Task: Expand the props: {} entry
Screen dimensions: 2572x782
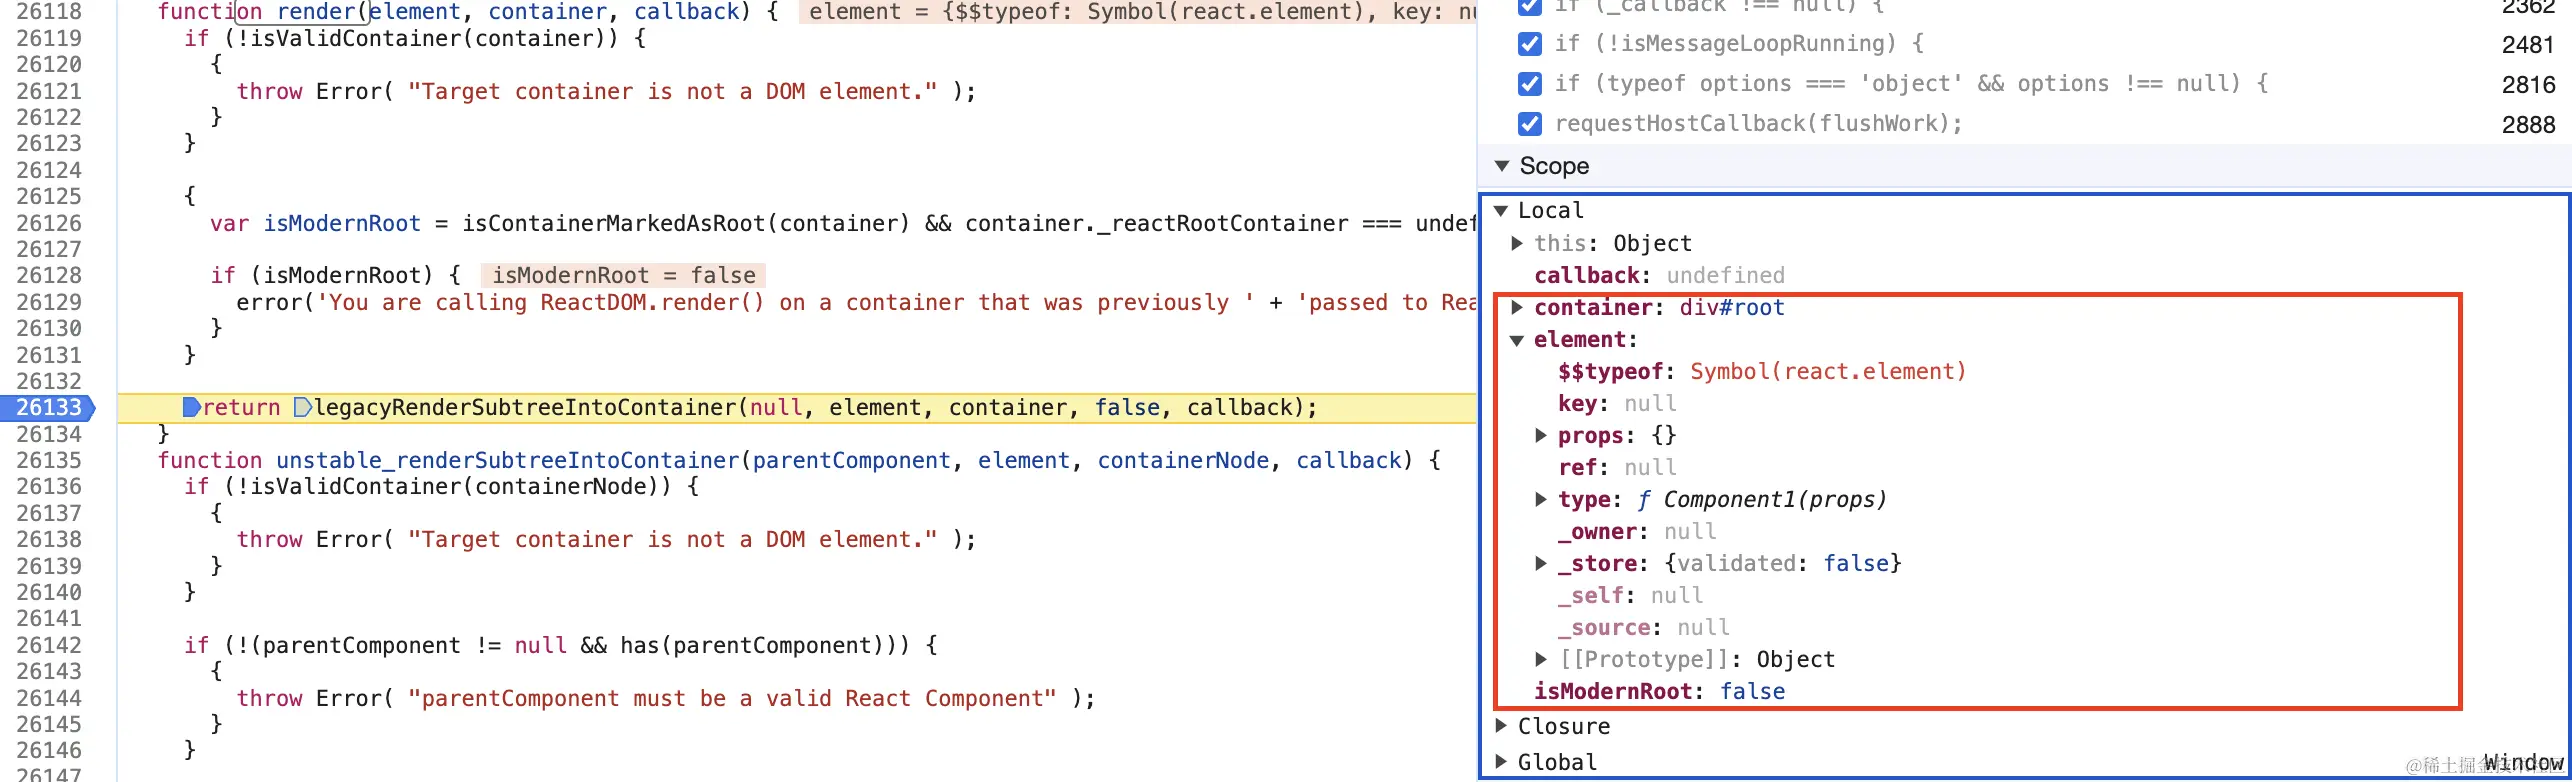Action: [1541, 435]
